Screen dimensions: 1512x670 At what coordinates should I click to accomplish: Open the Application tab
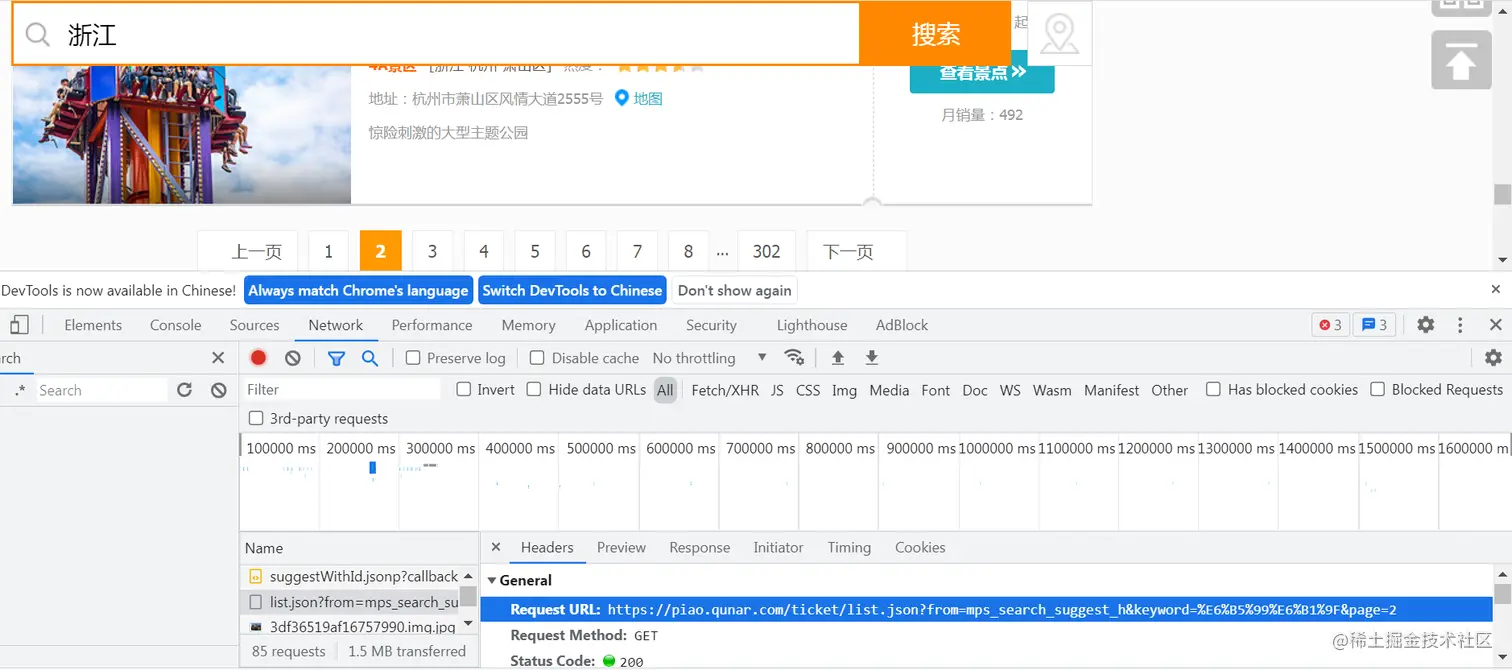click(621, 325)
